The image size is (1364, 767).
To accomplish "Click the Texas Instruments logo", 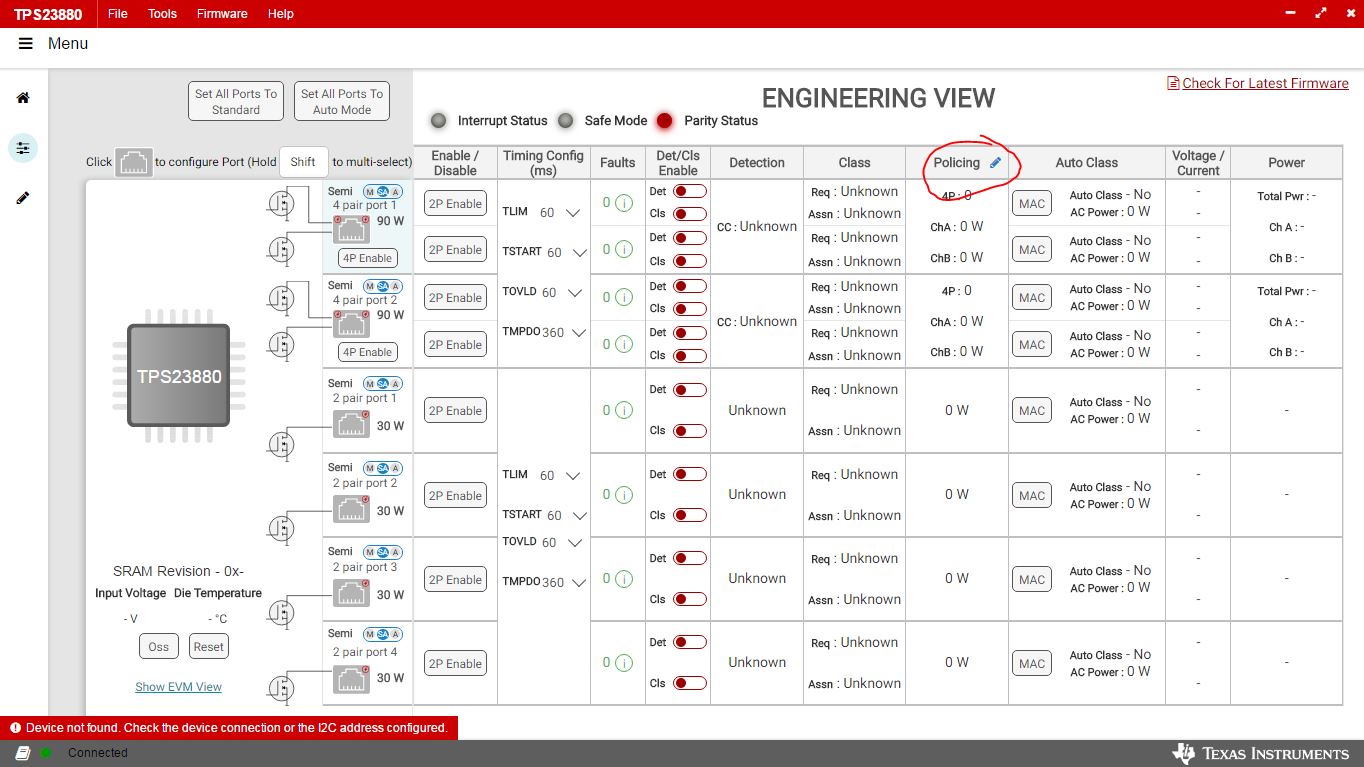I will pyautogui.click(x=1261, y=753).
